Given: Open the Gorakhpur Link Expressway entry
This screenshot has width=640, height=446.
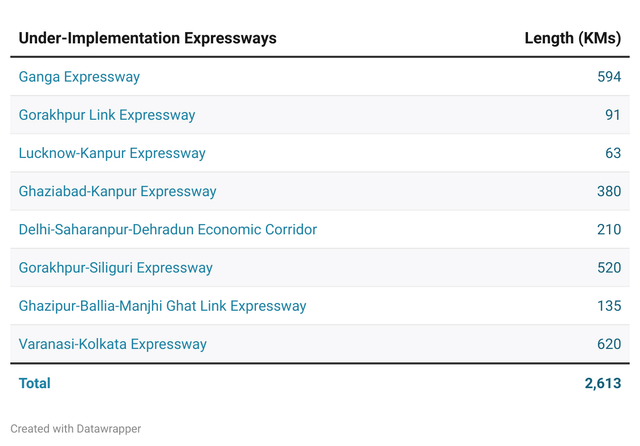Looking at the screenshot, I should click(107, 115).
